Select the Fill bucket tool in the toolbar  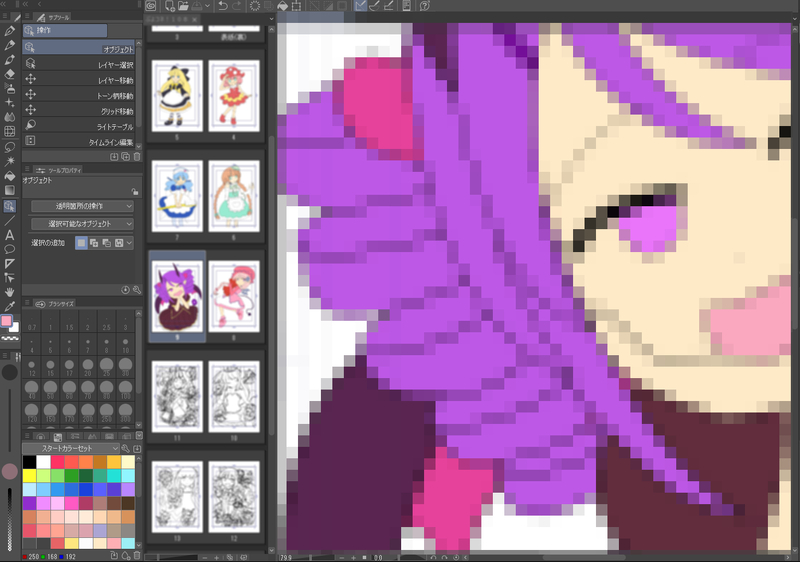(10, 176)
